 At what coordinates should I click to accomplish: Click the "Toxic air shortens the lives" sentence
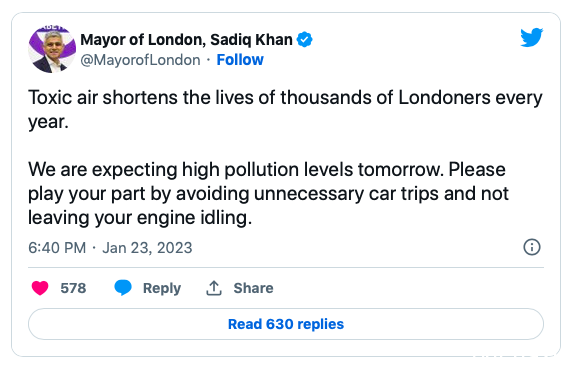point(285,110)
